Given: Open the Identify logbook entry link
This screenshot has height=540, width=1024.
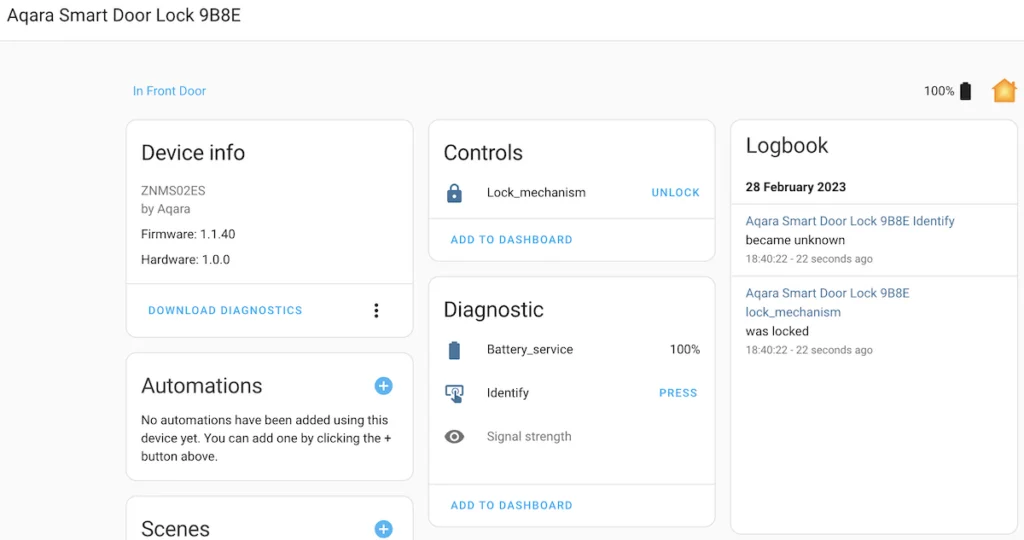Looking at the screenshot, I should [x=850, y=221].
